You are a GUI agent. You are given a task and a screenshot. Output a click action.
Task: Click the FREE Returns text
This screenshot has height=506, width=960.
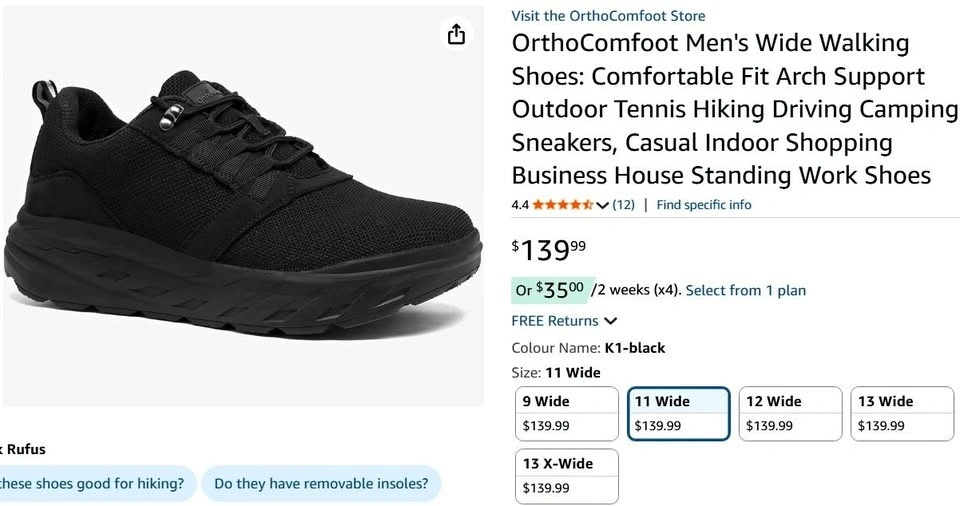(554, 321)
